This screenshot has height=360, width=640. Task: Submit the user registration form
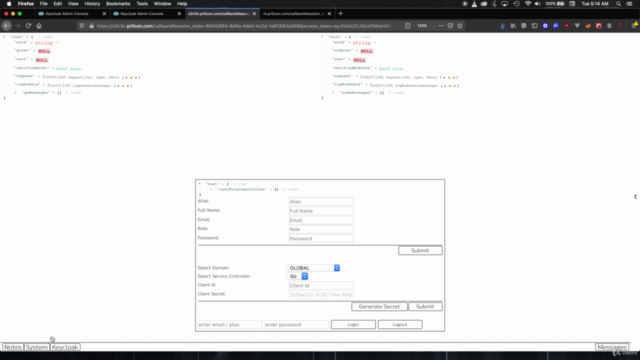tap(420, 250)
